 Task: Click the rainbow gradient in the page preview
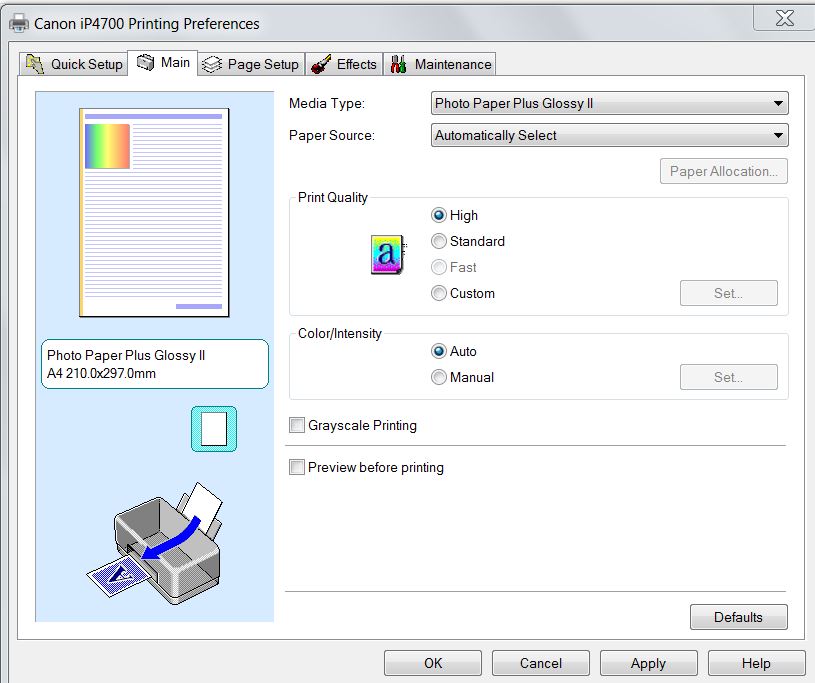[x=107, y=146]
